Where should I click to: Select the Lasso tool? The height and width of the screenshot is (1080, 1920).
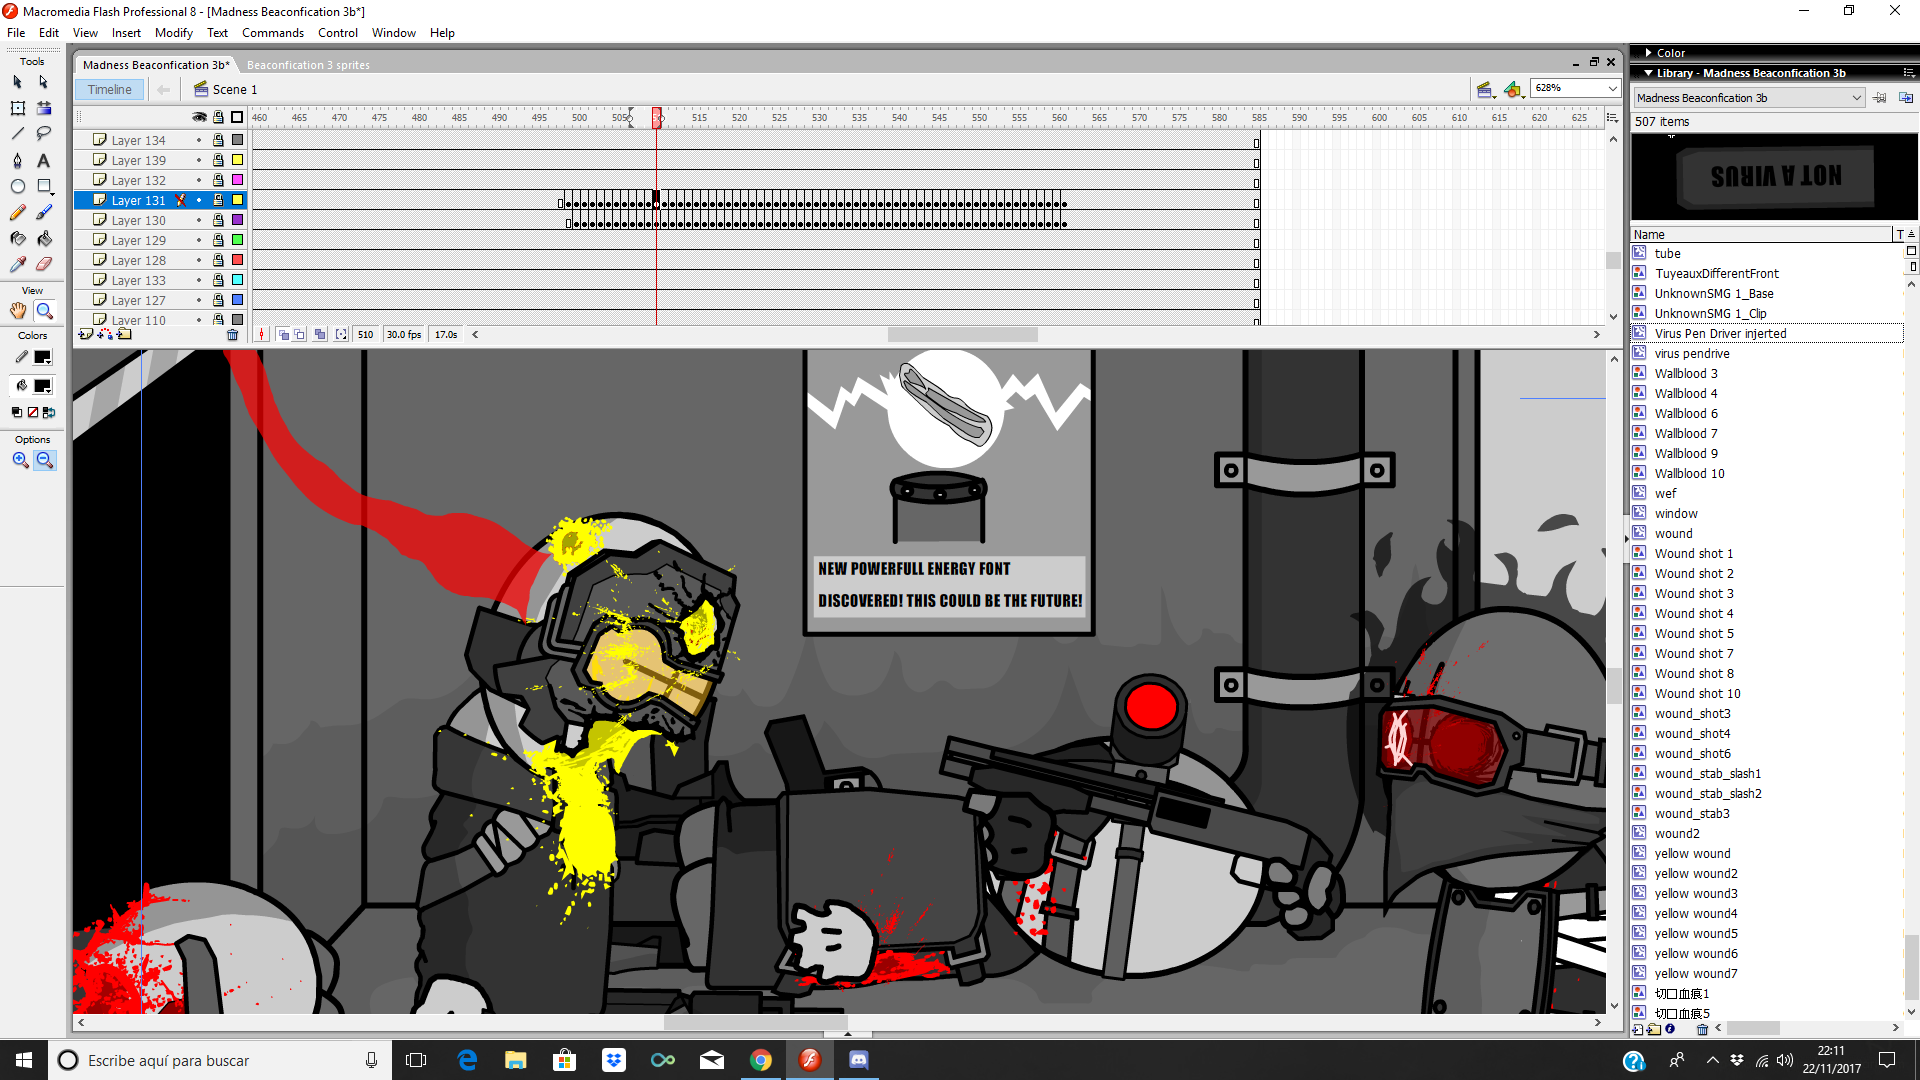tap(43, 134)
